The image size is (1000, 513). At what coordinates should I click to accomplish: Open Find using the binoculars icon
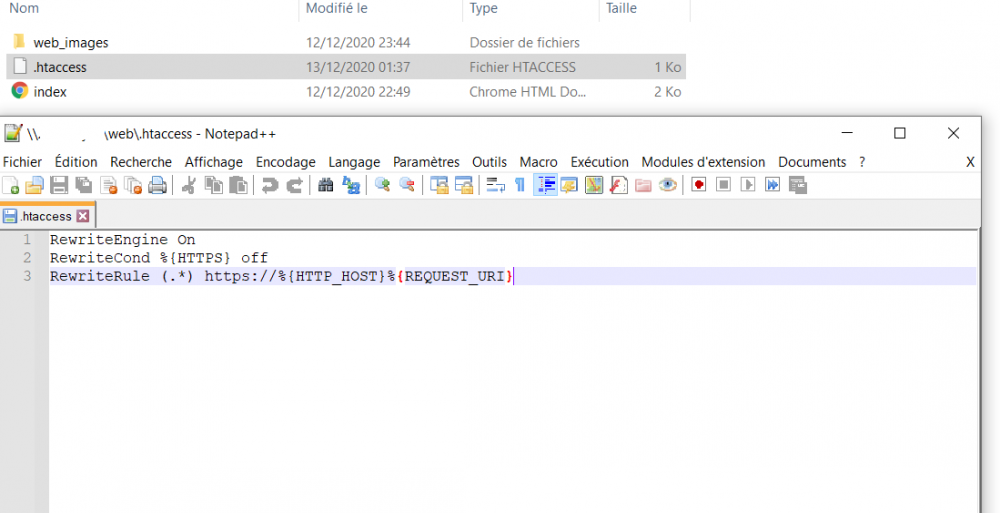(326, 186)
